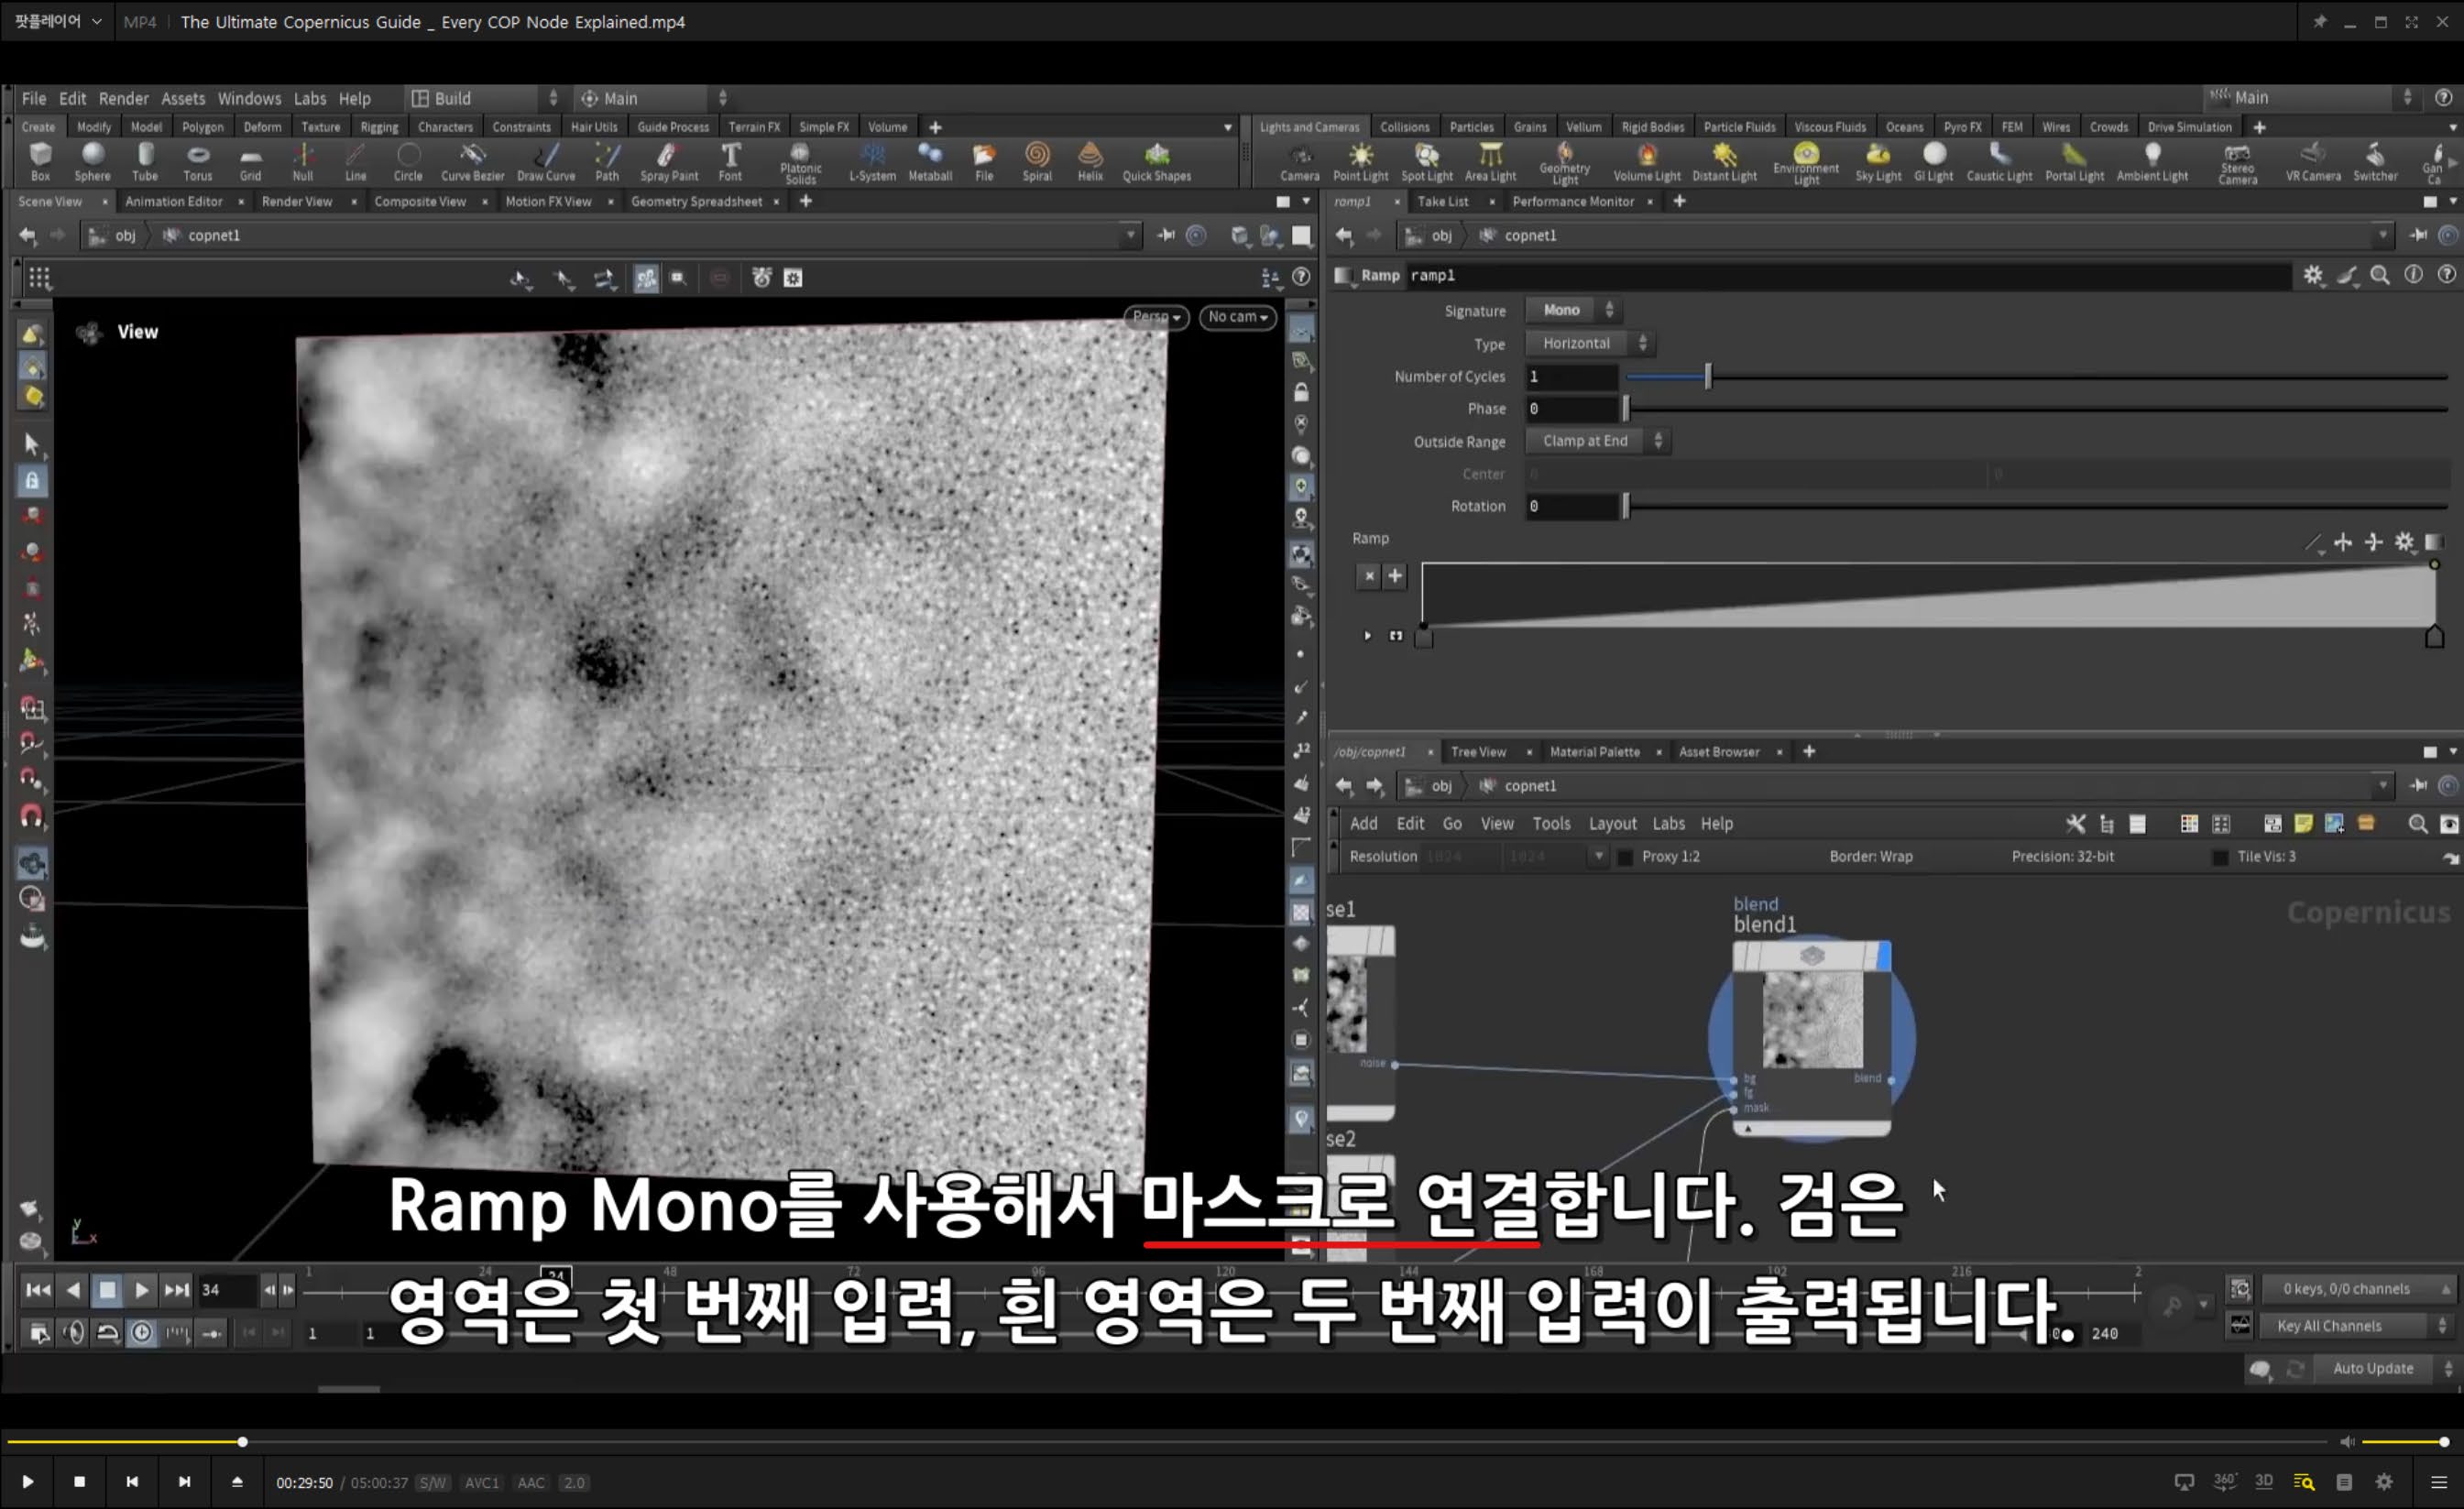The width and height of the screenshot is (2464, 1509).
Task: Switch to the Composite View tab
Action: pos(420,201)
